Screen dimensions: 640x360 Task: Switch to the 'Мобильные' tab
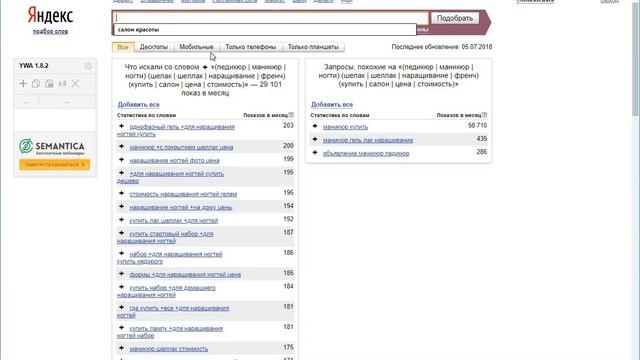click(196, 47)
